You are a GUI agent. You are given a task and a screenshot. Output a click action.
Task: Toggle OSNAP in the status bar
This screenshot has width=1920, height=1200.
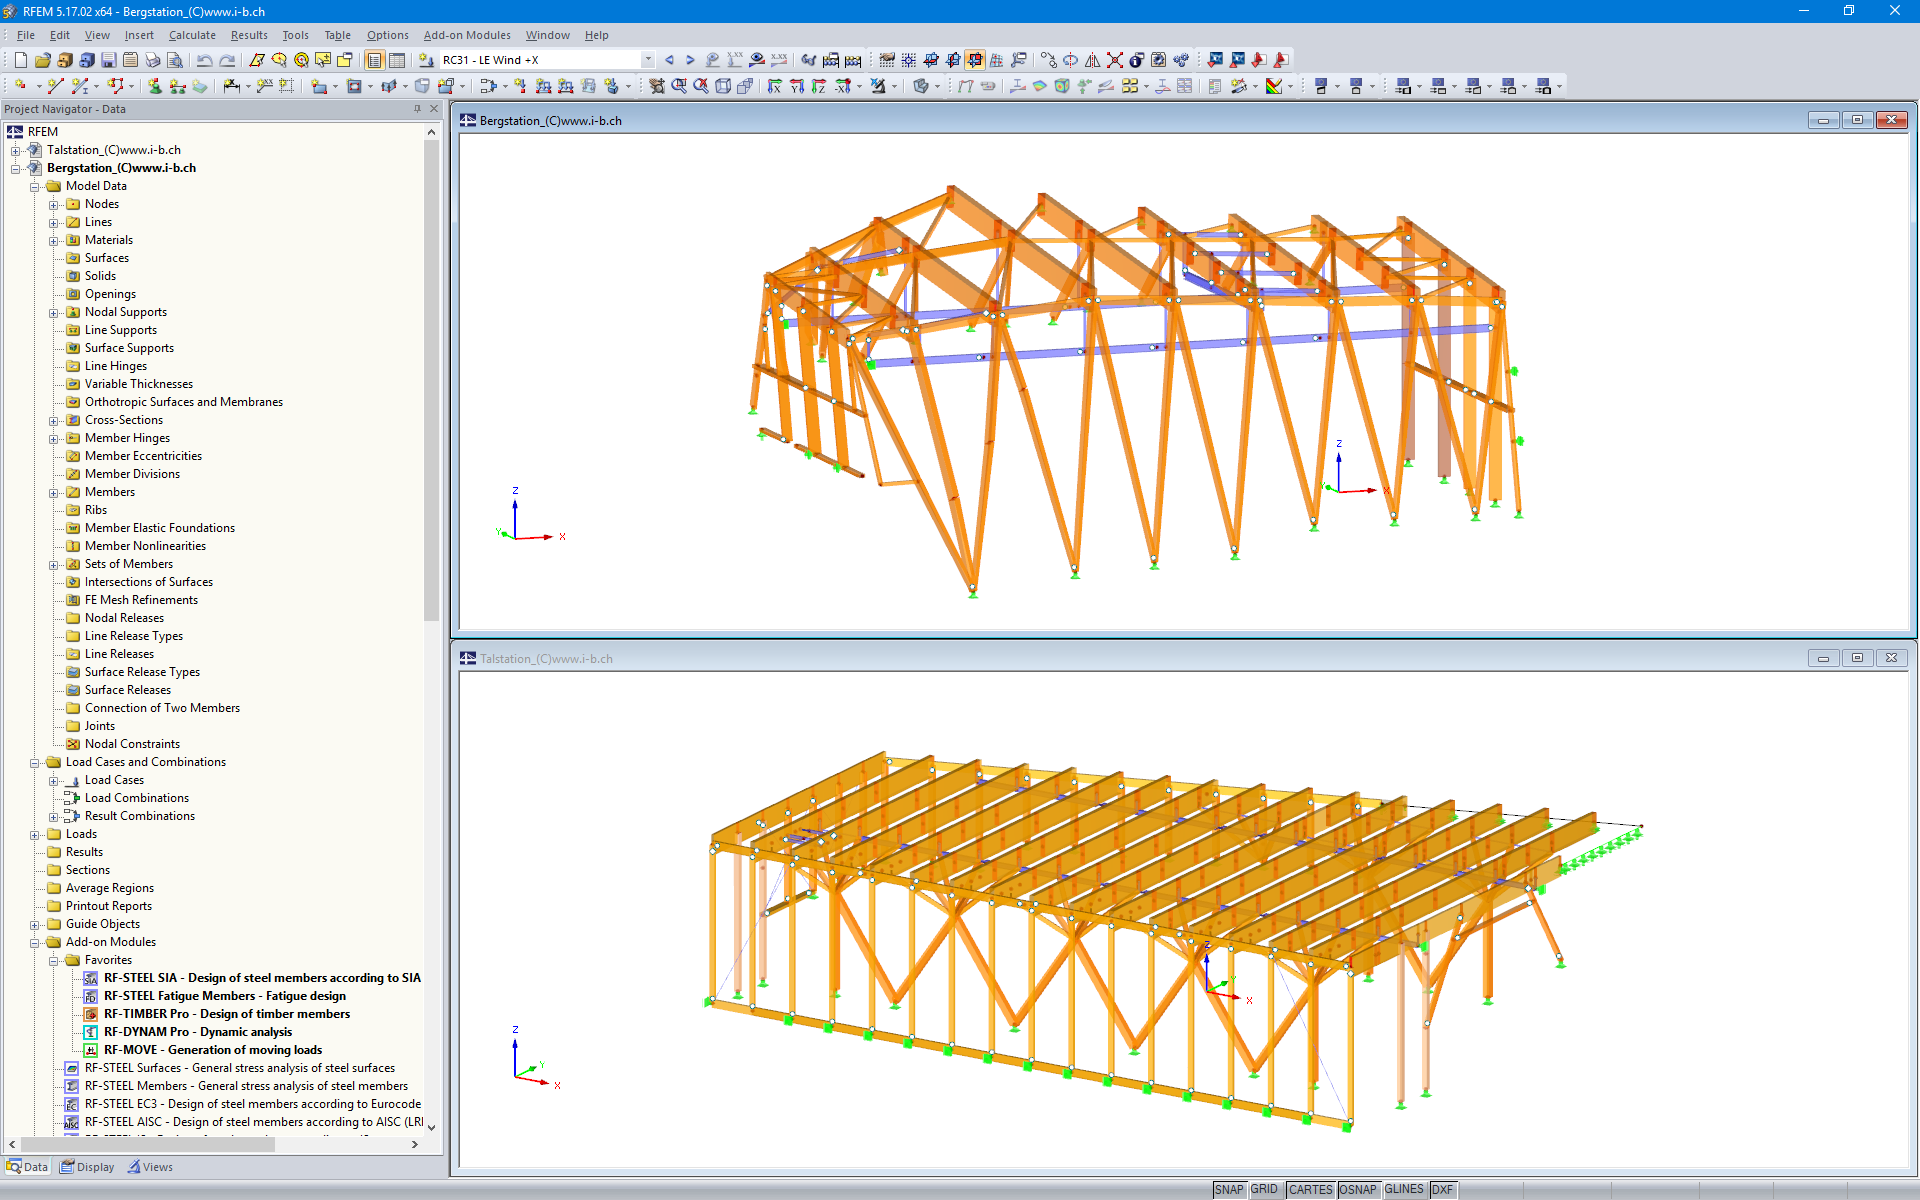(1358, 1190)
